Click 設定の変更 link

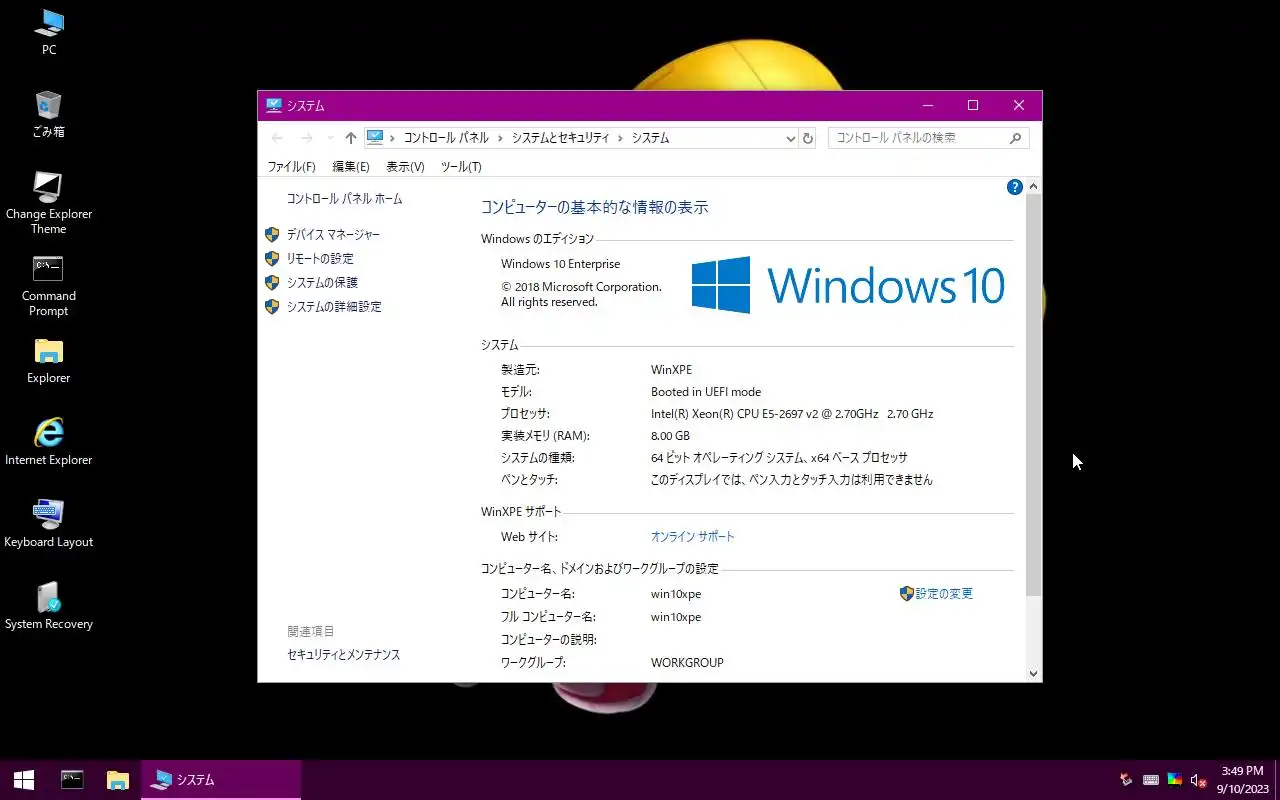tap(944, 594)
